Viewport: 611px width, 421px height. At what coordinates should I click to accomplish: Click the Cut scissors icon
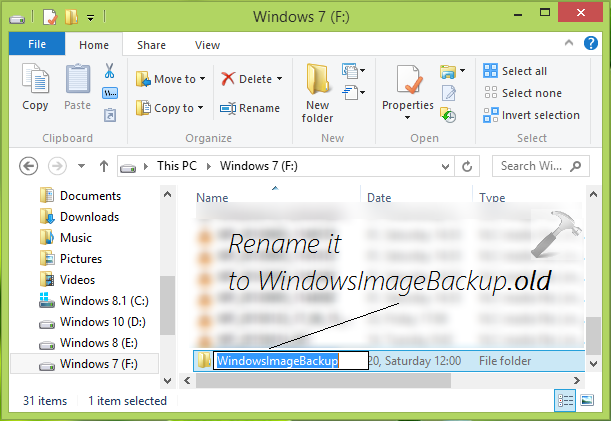109,71
